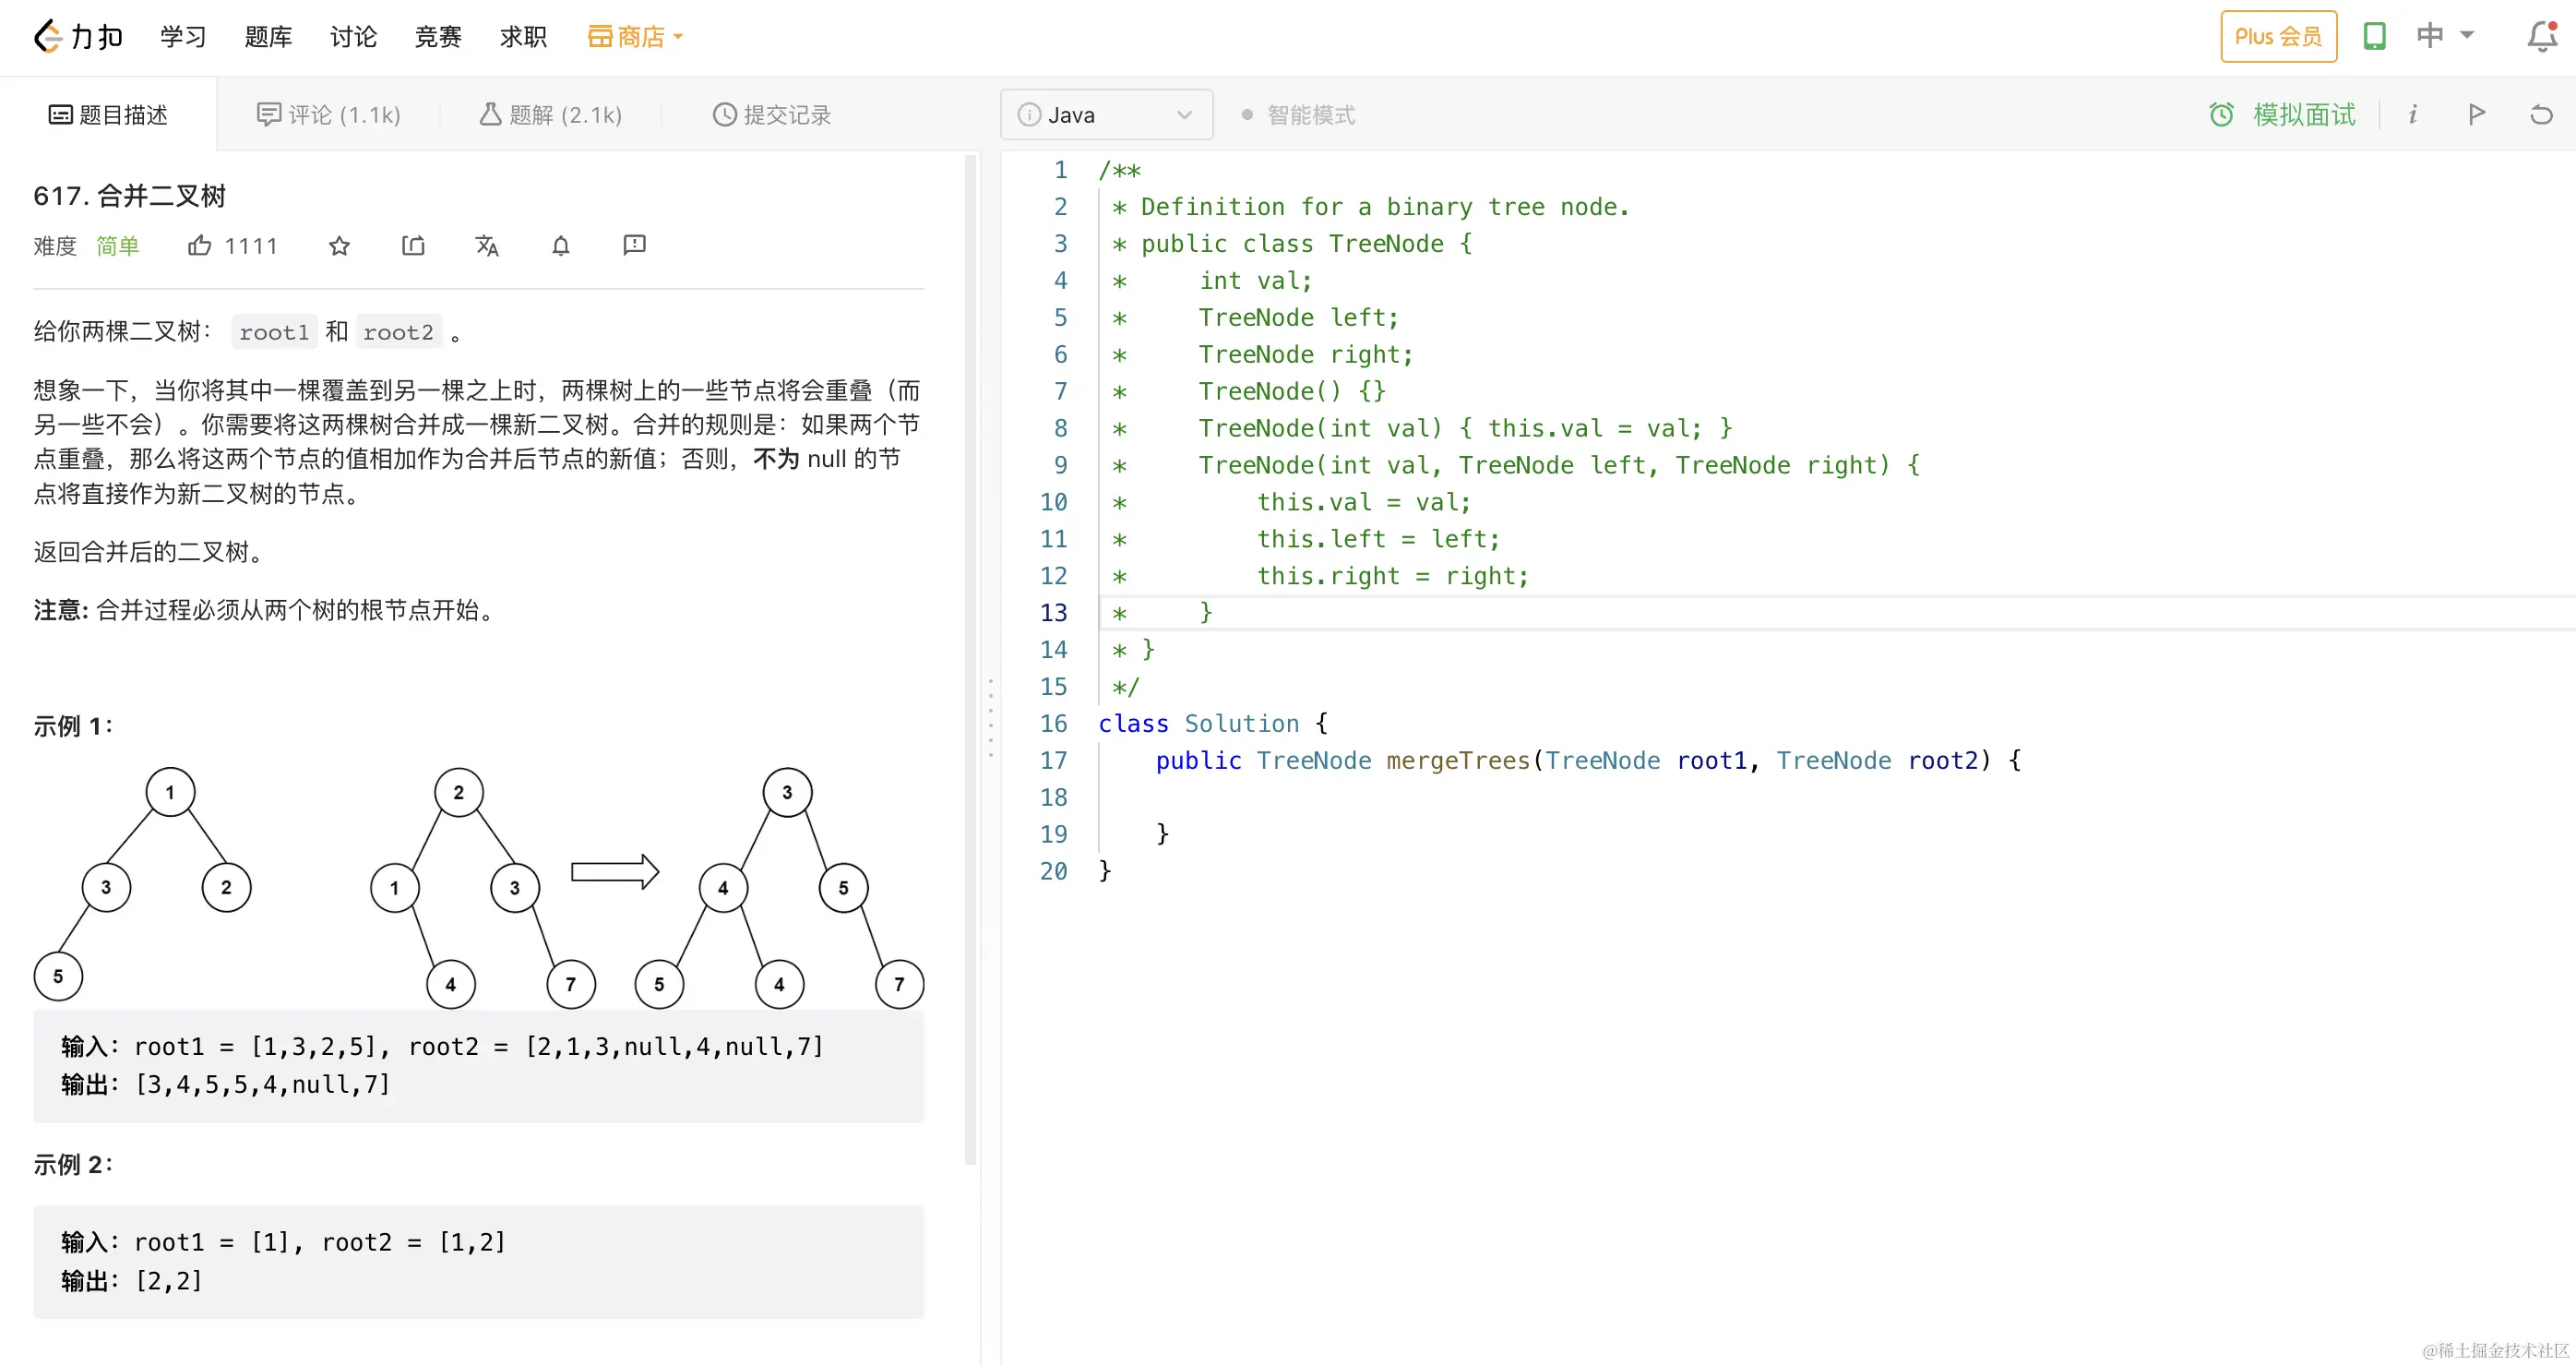Screen dimensions: 2576x1366
Task: Click the feedback report icon
Action: tap(634, 245)
